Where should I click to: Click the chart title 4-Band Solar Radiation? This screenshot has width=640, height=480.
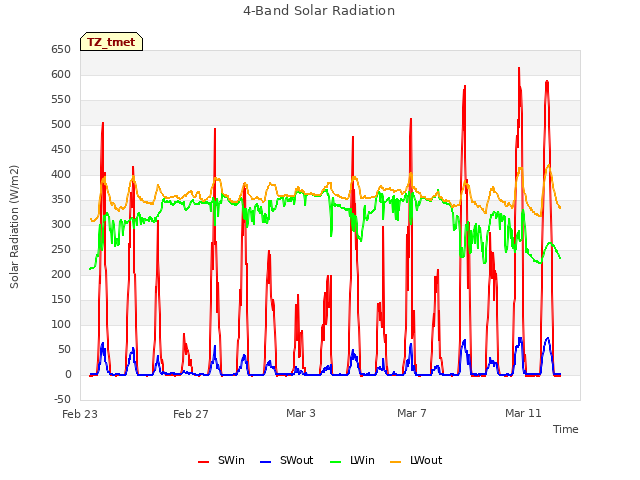(x=319, y=11)
